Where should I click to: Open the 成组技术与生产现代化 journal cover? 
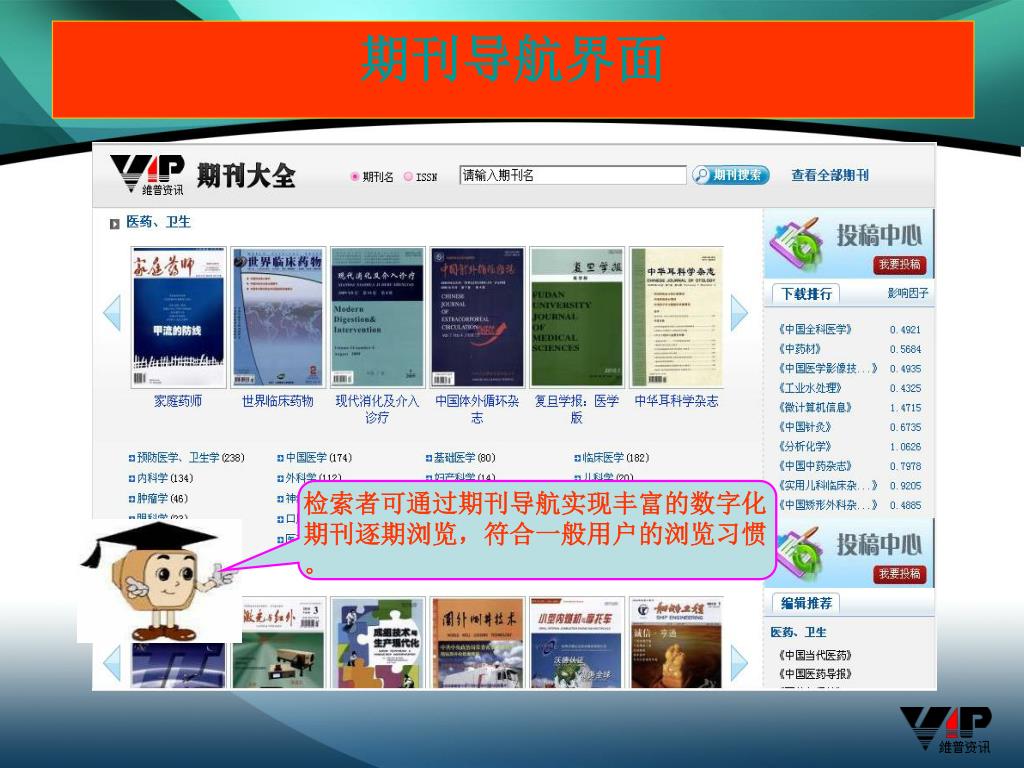point(377,643)
